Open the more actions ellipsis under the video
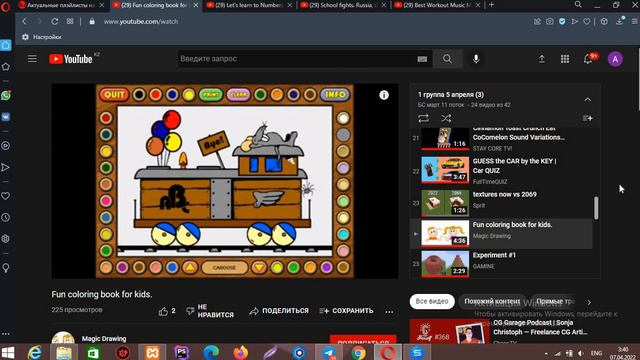The image size is (640, 360). coord(389,312)
